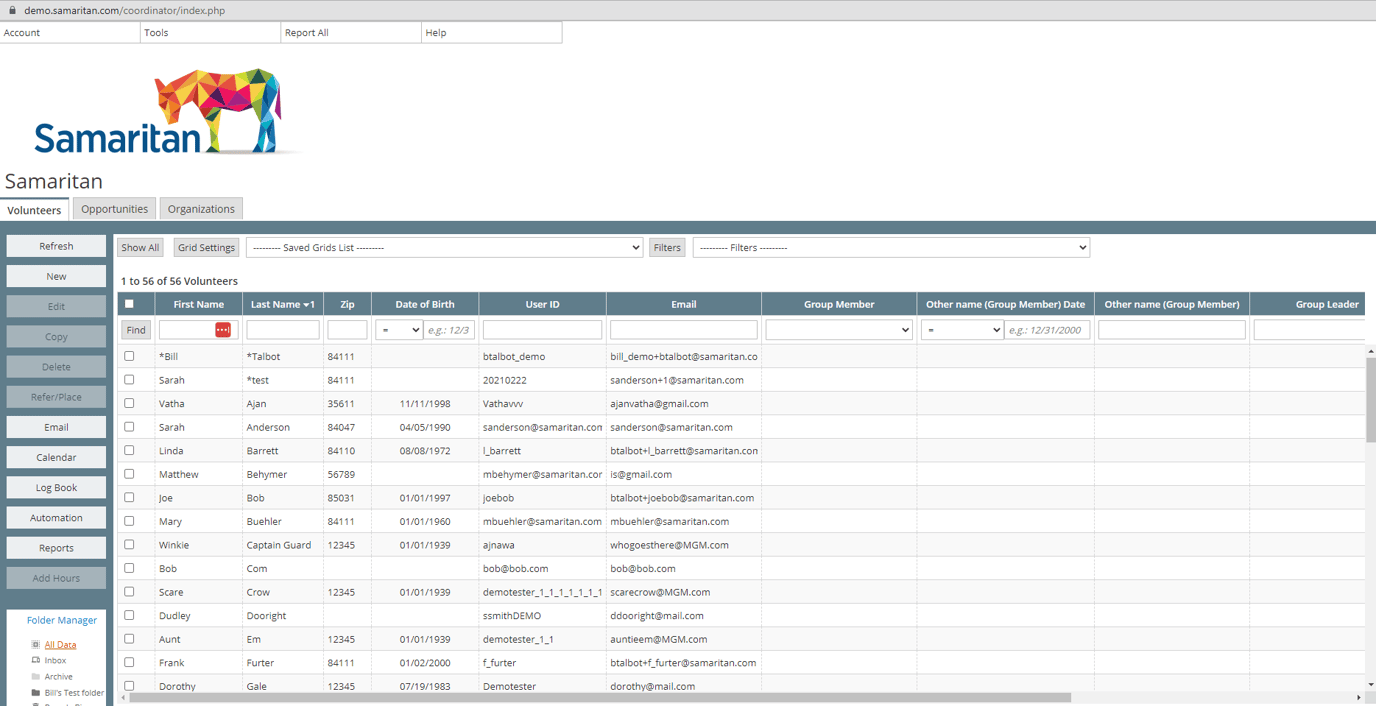Check the box for Vatha Ajan
1376x706 pixels.
(x=129, y=403)
